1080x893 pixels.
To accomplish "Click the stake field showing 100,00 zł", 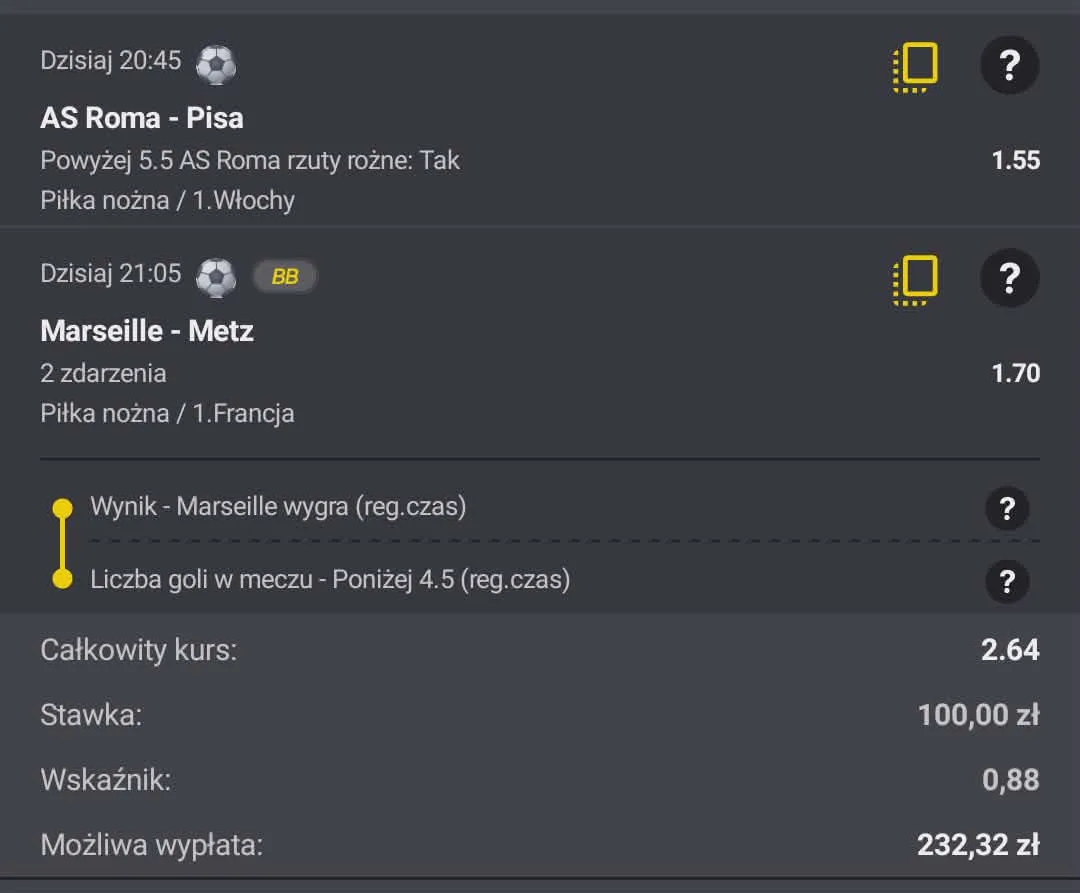I will (975, 715).
